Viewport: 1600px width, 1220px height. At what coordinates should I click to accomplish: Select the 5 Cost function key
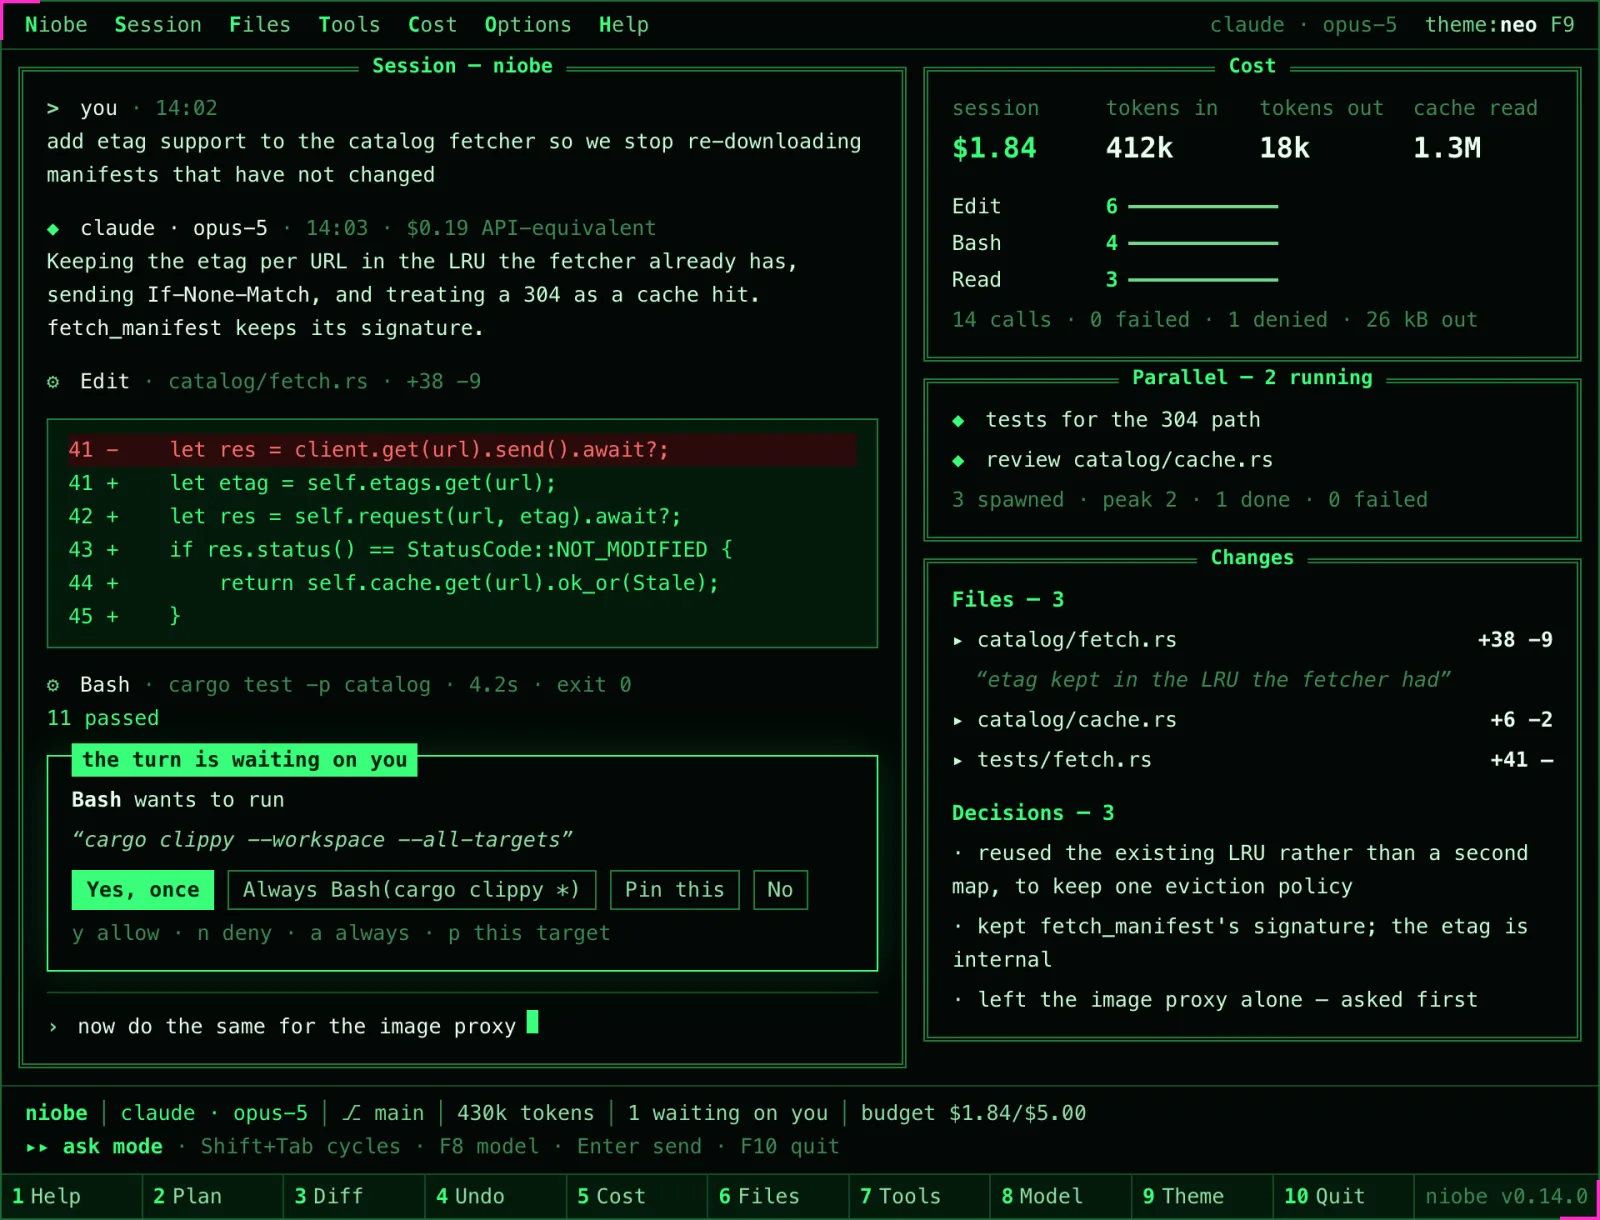tap(637, 1196)
